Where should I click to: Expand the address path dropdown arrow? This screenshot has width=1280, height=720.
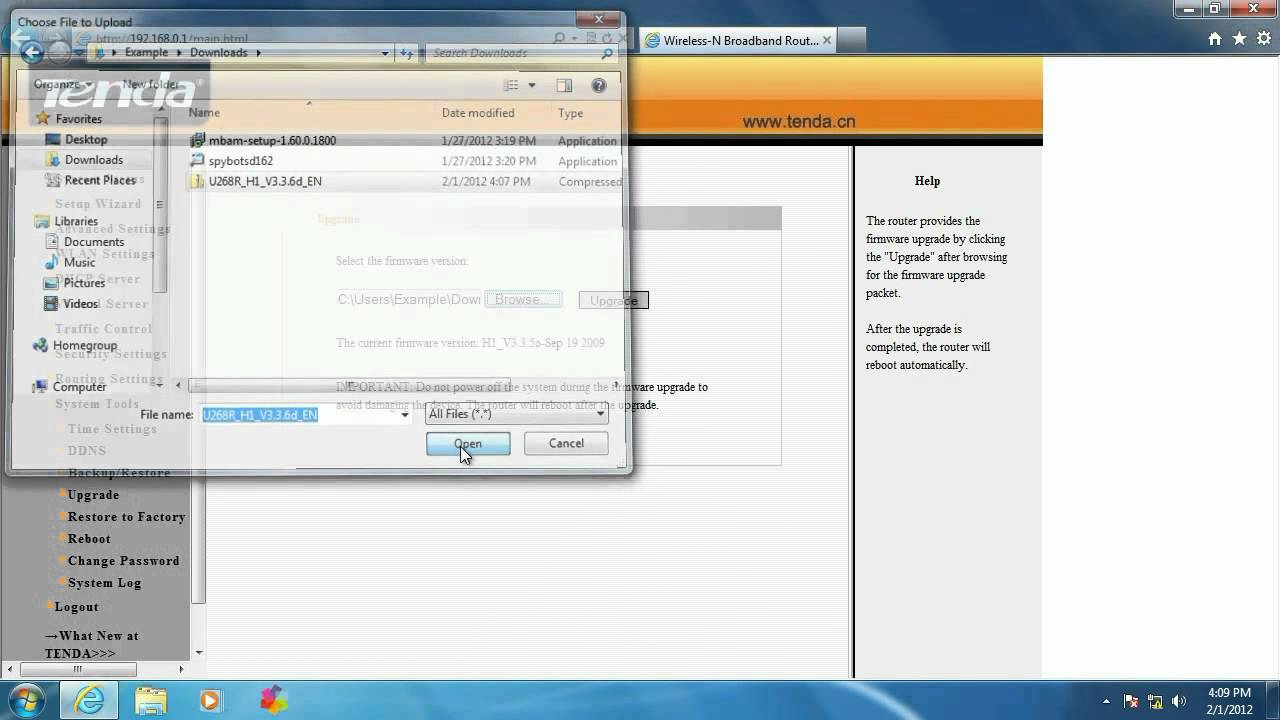[x=385, y=53]
